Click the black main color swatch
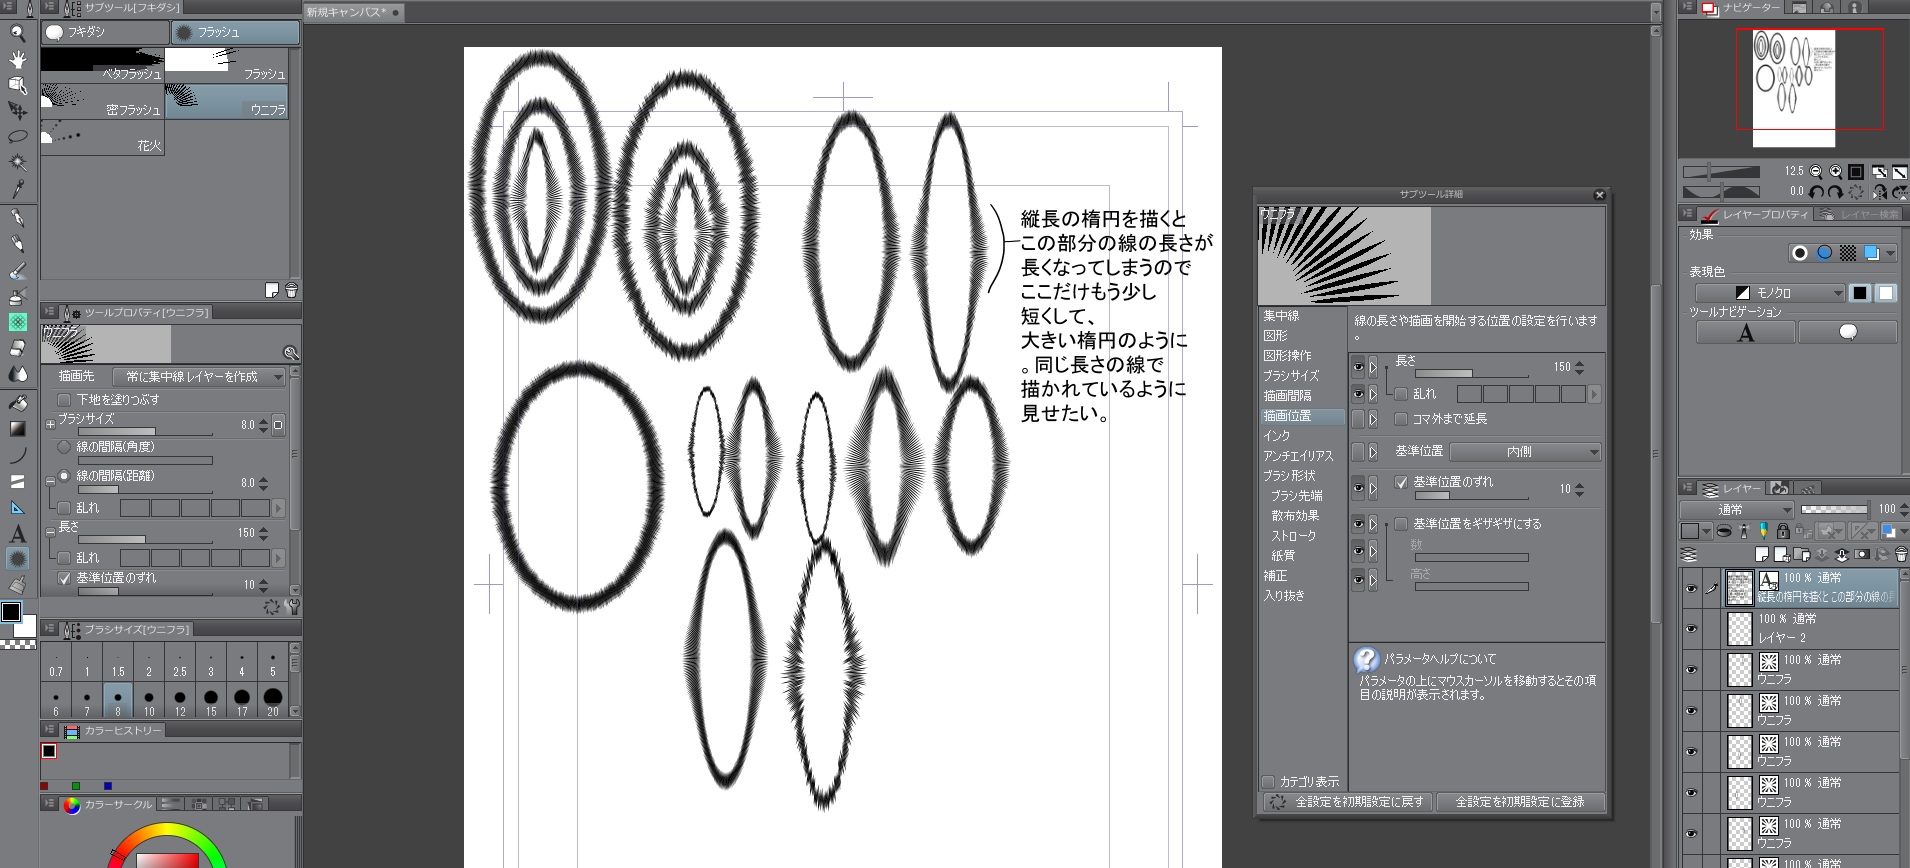 [11, 612]
